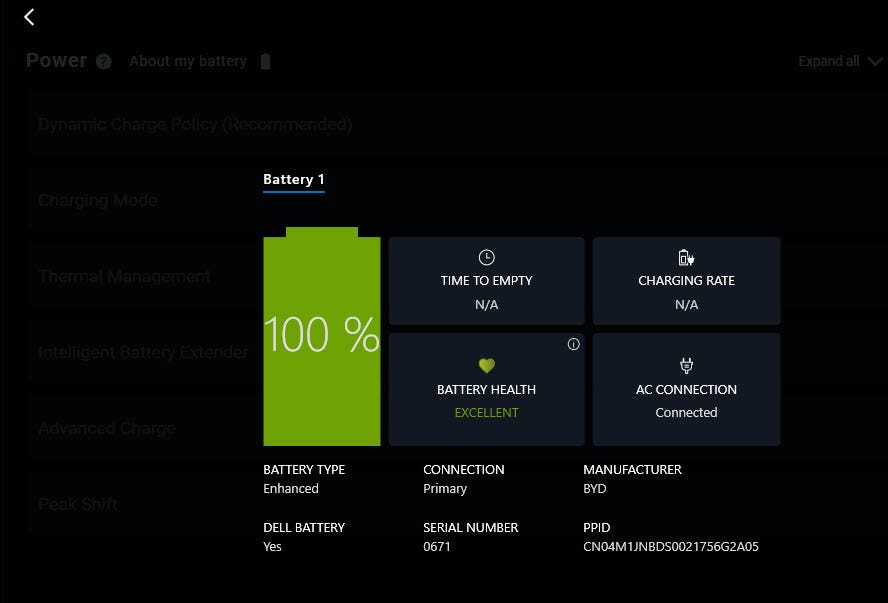Click the AC CONNECTION label
This screenshot has width=888, height=603.
(686, 390)
